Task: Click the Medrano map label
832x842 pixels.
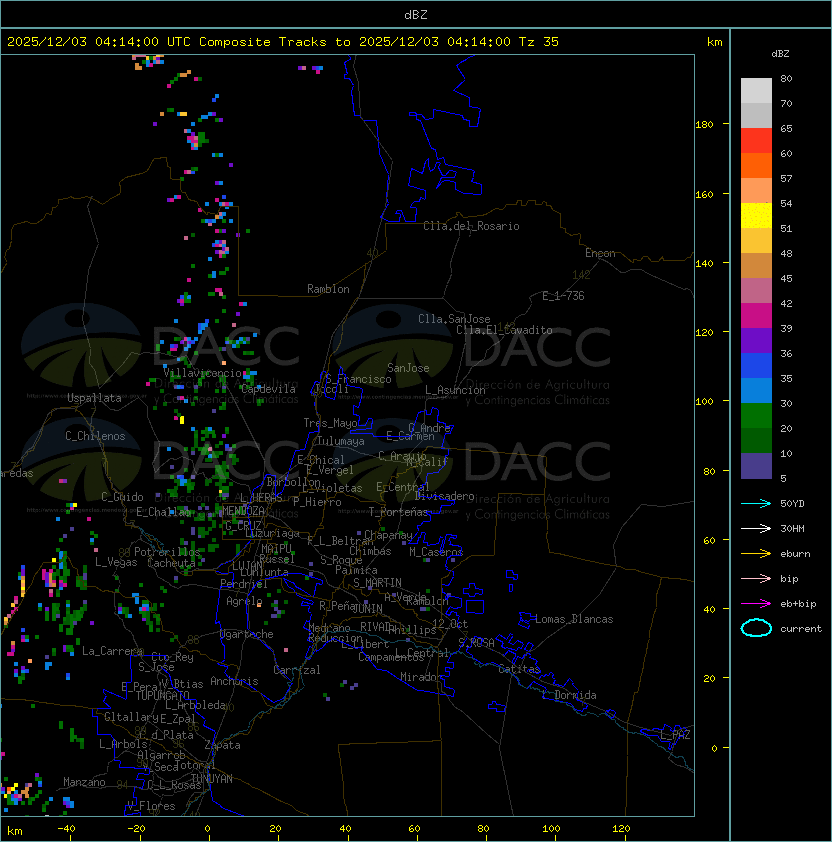Action: coord(329,628)
